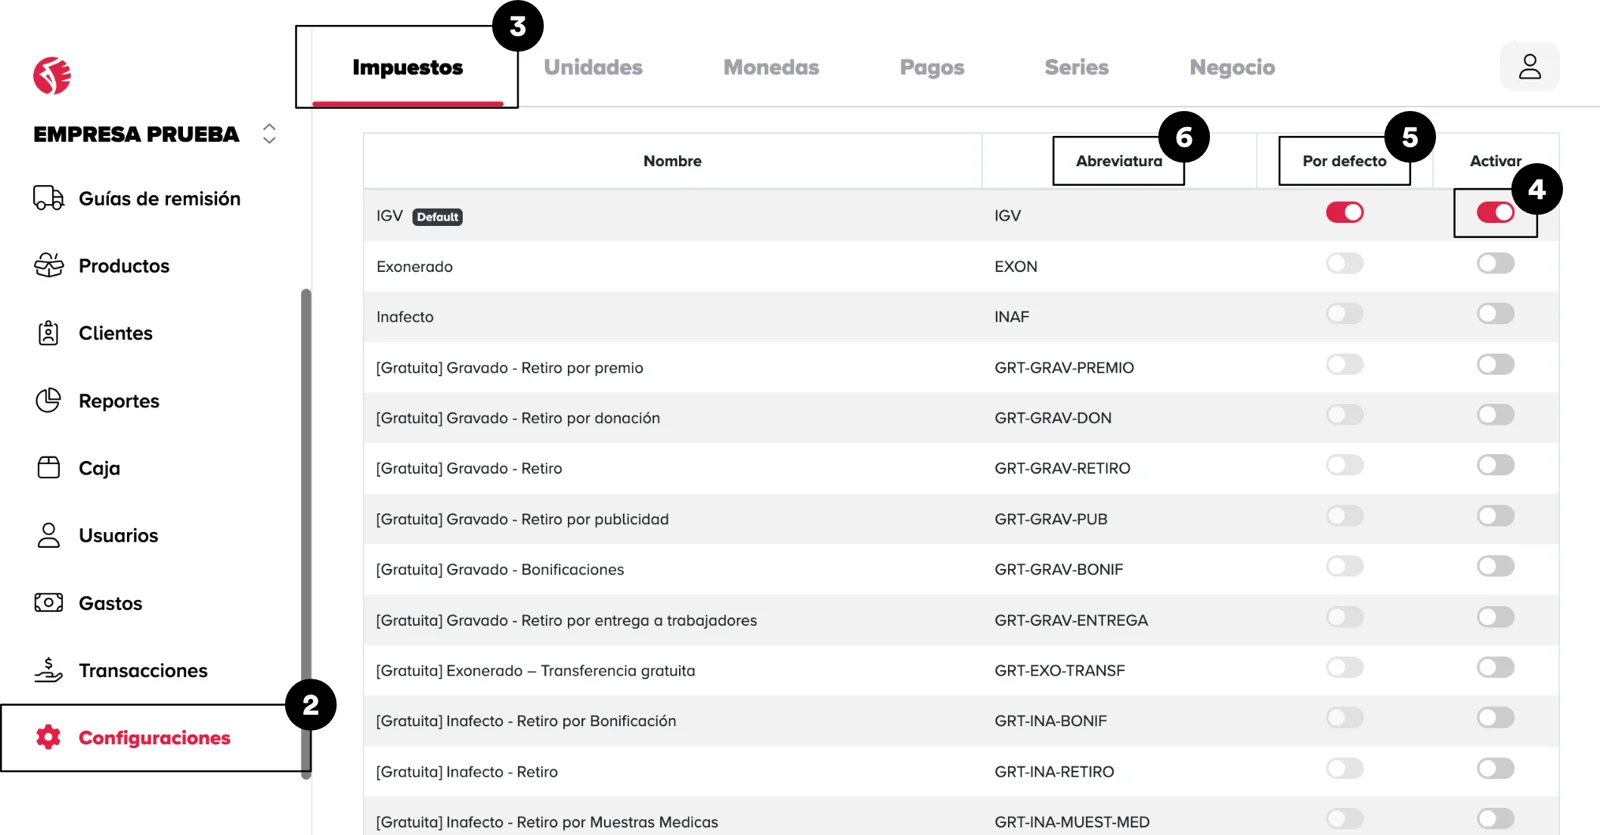Click the Transacciones hand-dollar icon
Viewport: 1600px width, 835px height.
point(48,670)
